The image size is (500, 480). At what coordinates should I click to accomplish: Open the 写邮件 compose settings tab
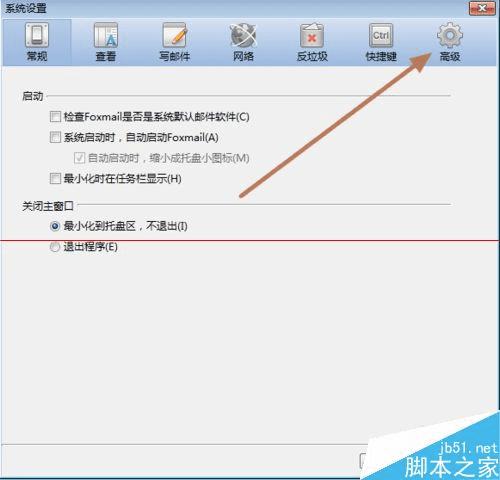pyautogui.click(x=174, y=42)
